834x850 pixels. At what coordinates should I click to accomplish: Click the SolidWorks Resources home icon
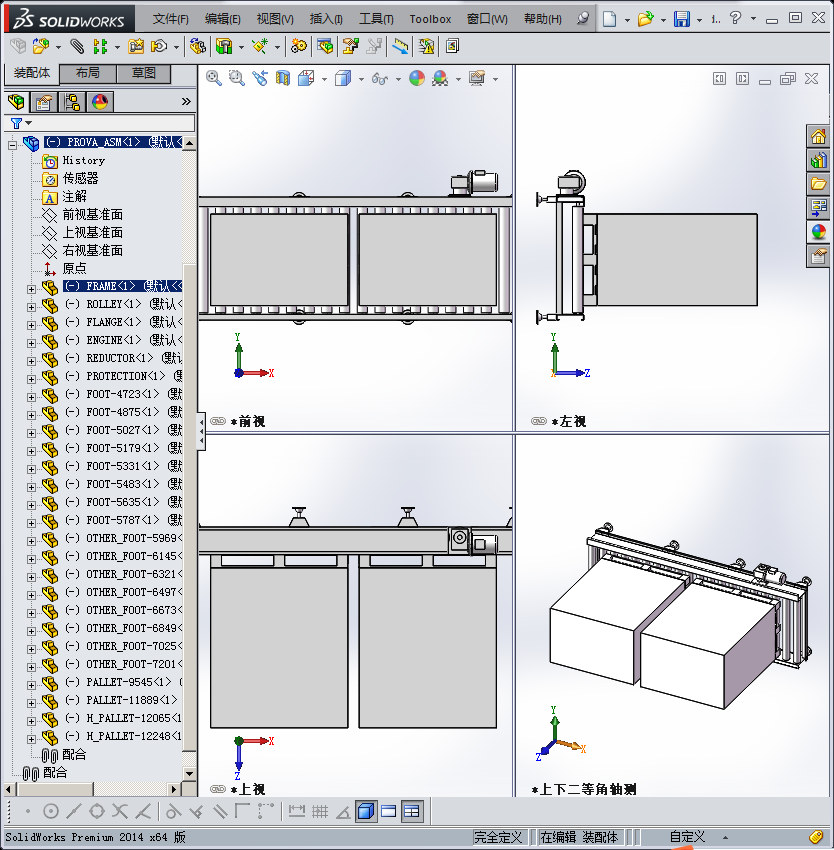pos(818,136)
